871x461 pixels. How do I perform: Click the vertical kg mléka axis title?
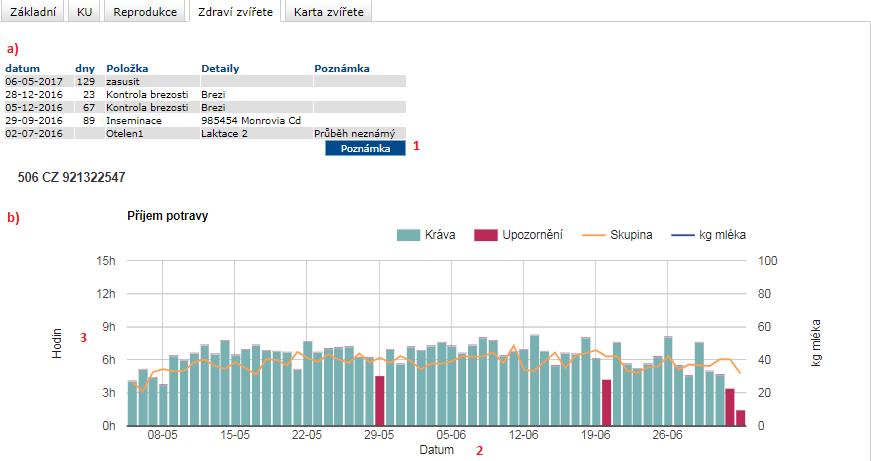pyautogui.click(x=815, y=342)
